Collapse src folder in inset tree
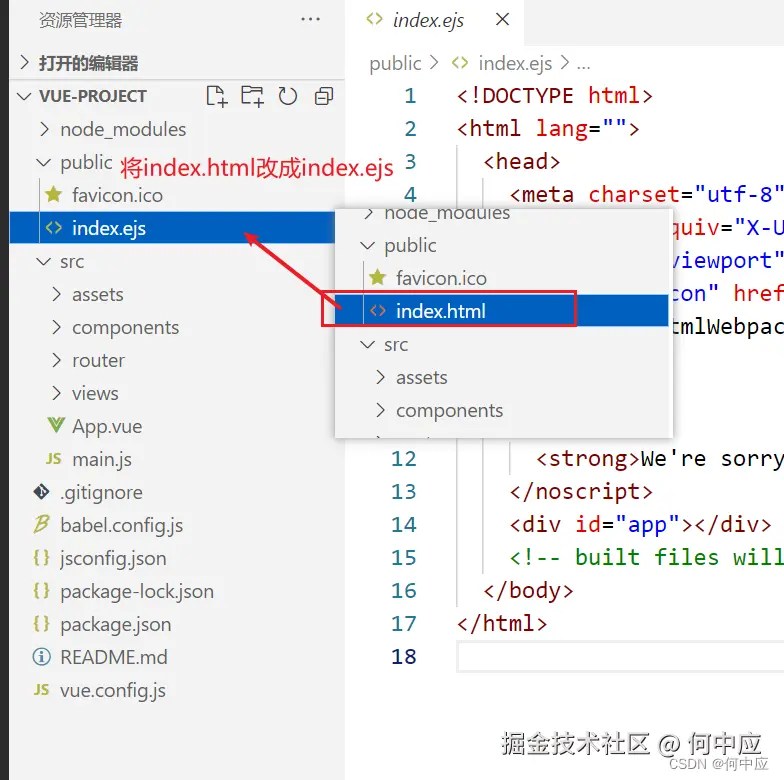The image size is (784, 780). point(368,344)
